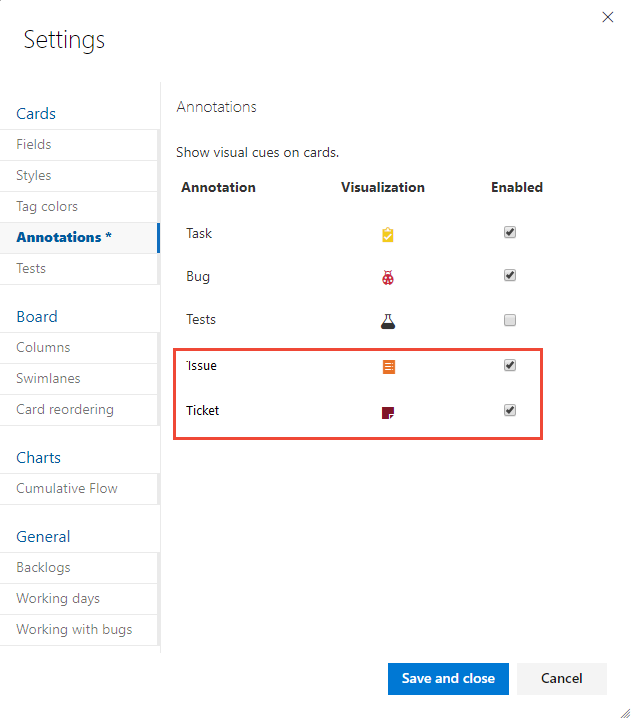Uncheck the Bug annotation checkbox
This screenshot has width=632, height=720.
510,275
